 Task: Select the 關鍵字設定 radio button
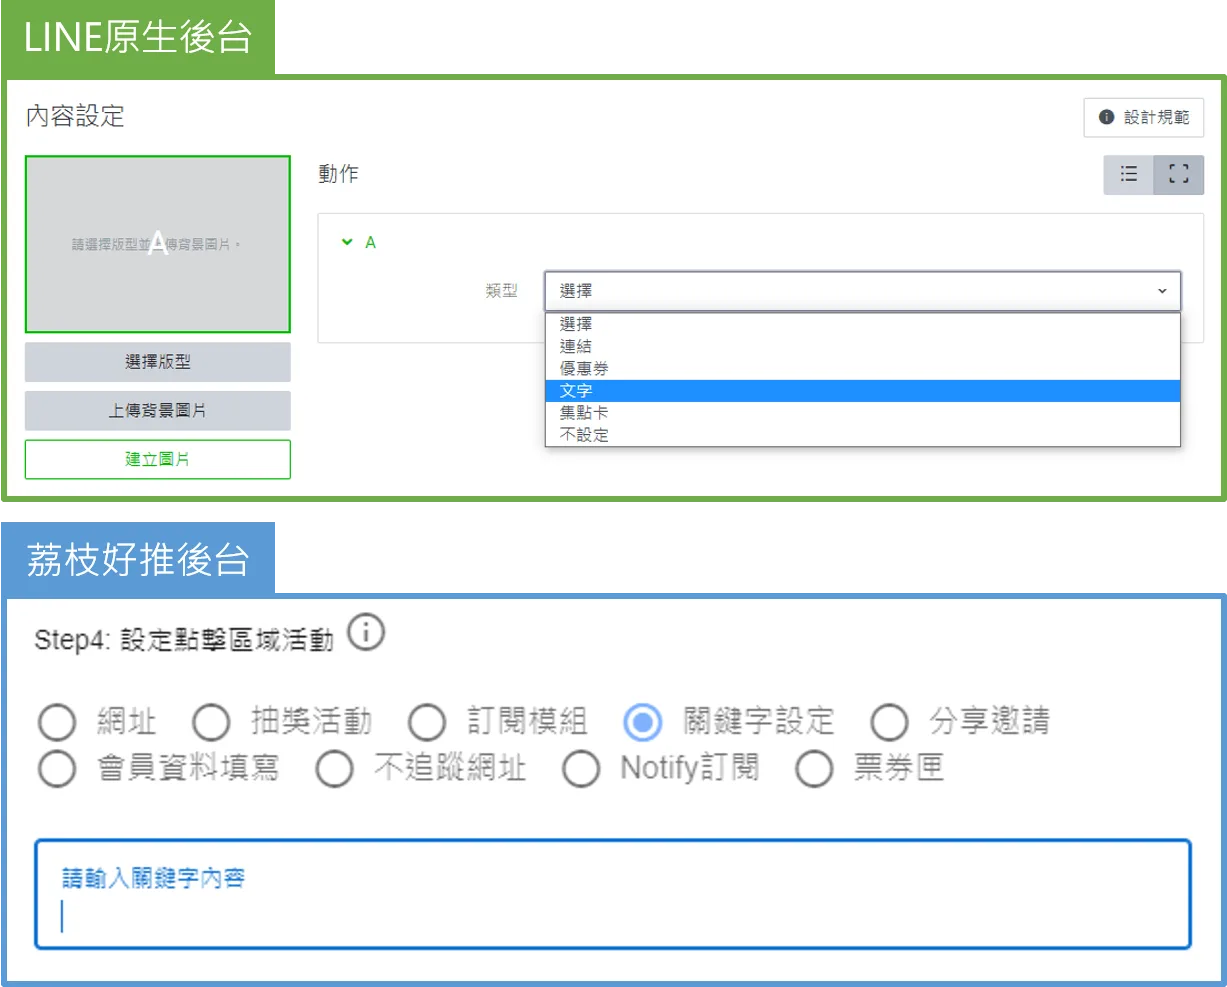[642, 721]
